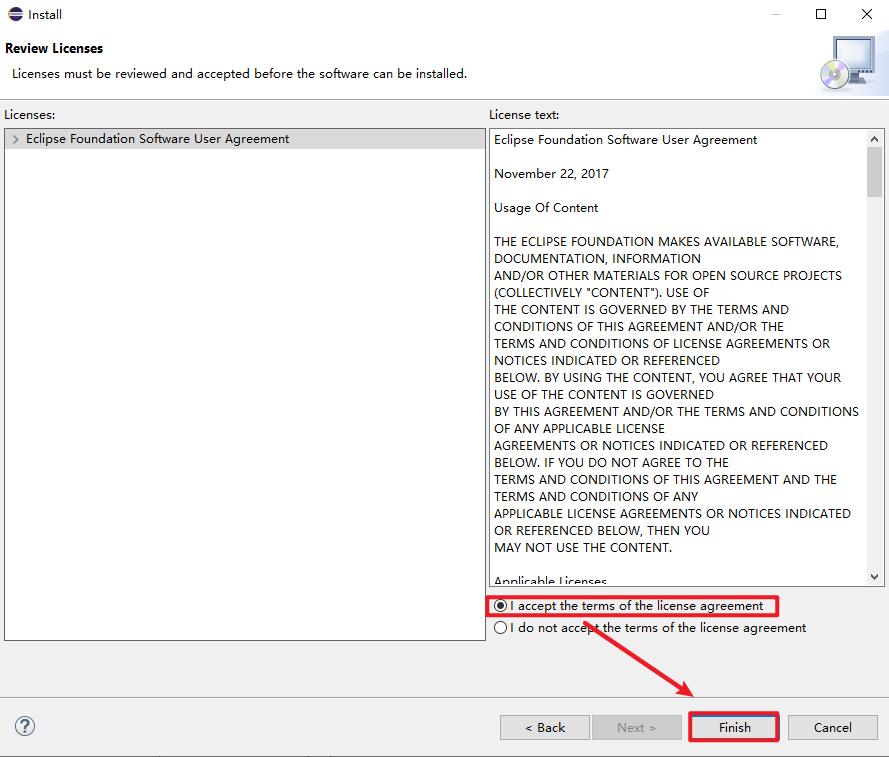Screen dimensions: 889x757
Task: Go to previous page with Back button
Action: [545, 727]
